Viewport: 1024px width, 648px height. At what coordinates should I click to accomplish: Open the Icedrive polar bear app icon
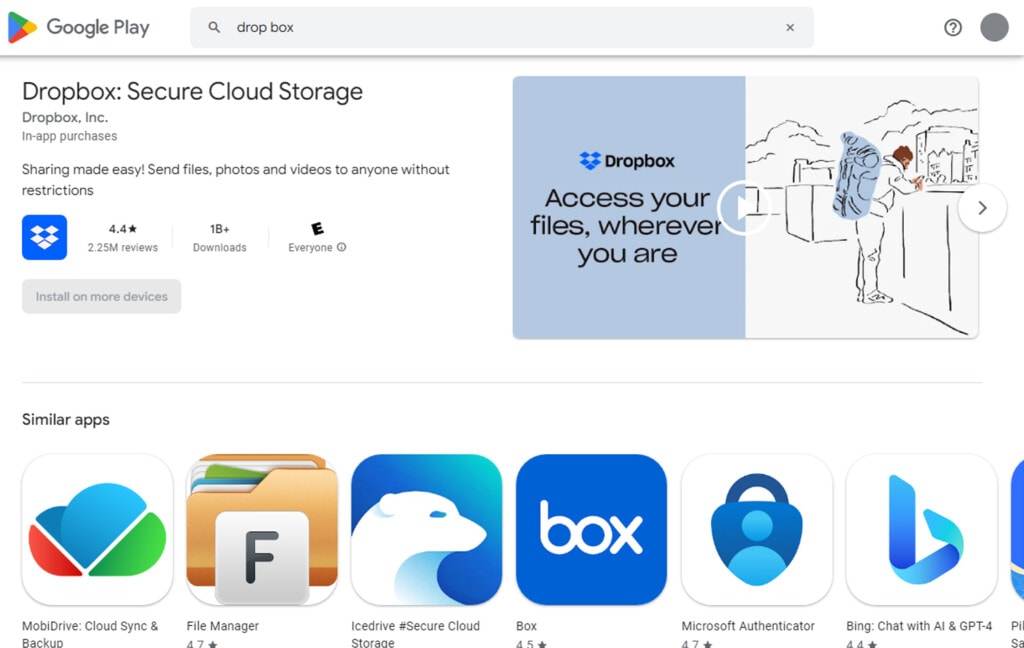(426, 530)
